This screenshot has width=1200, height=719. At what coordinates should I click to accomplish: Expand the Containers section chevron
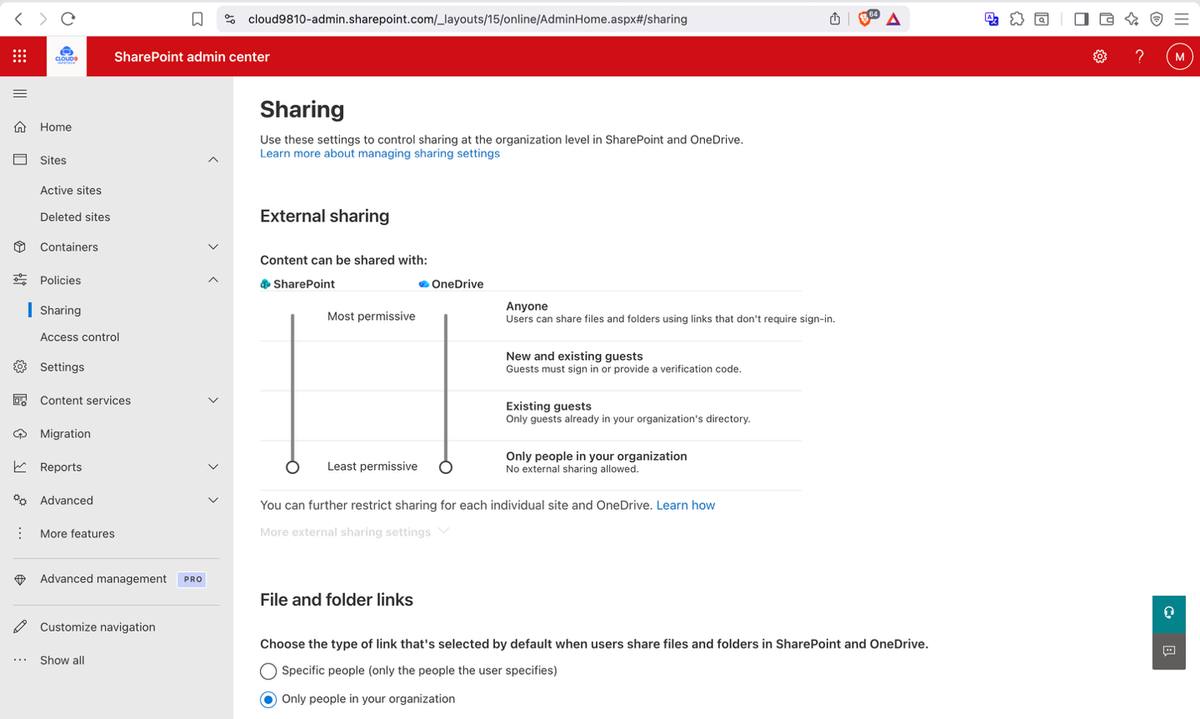click(213, 247)
